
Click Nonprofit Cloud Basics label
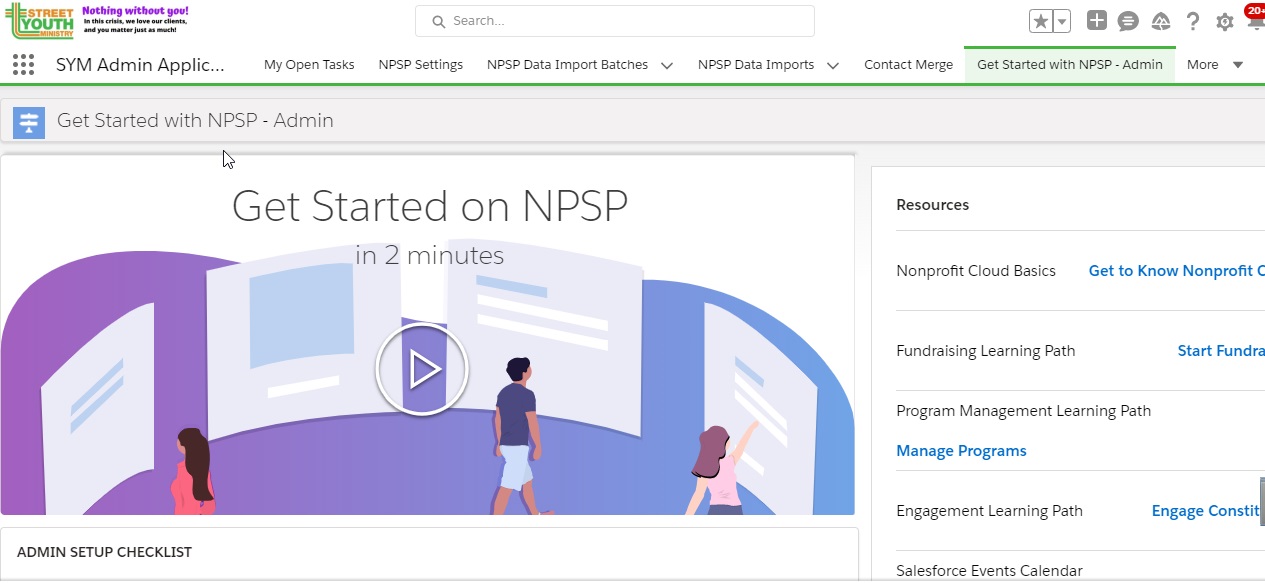(976, 271)
